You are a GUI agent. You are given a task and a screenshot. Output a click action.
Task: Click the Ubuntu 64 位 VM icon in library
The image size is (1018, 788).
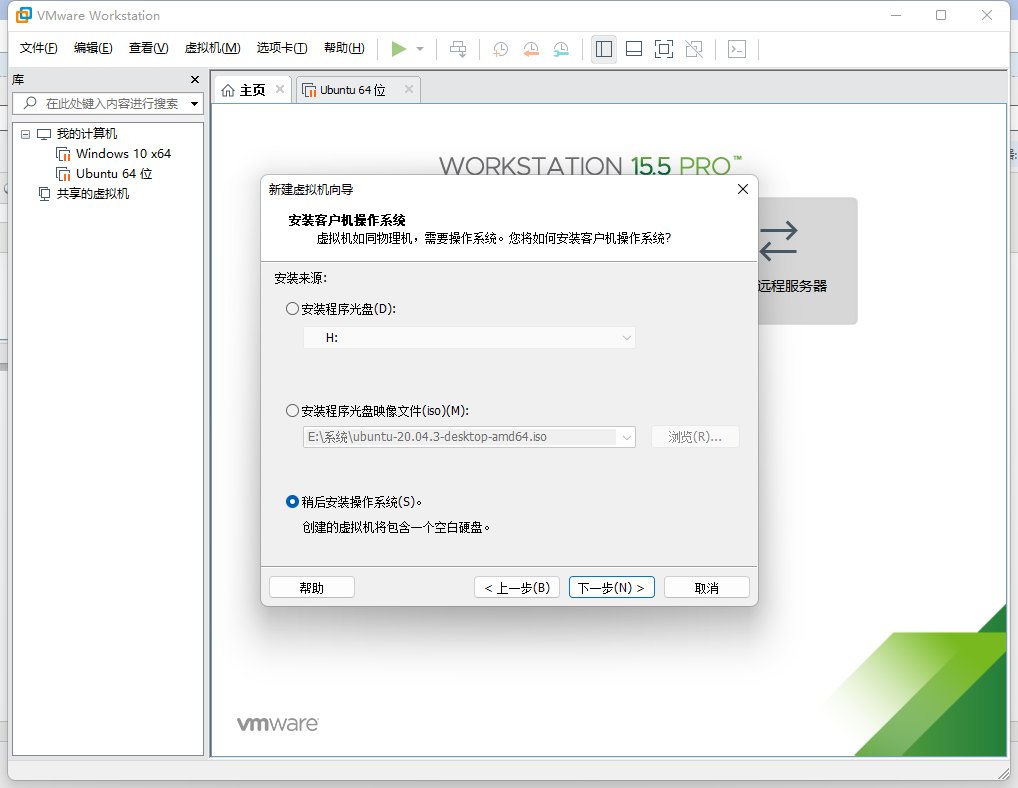[x=63, y=174]
